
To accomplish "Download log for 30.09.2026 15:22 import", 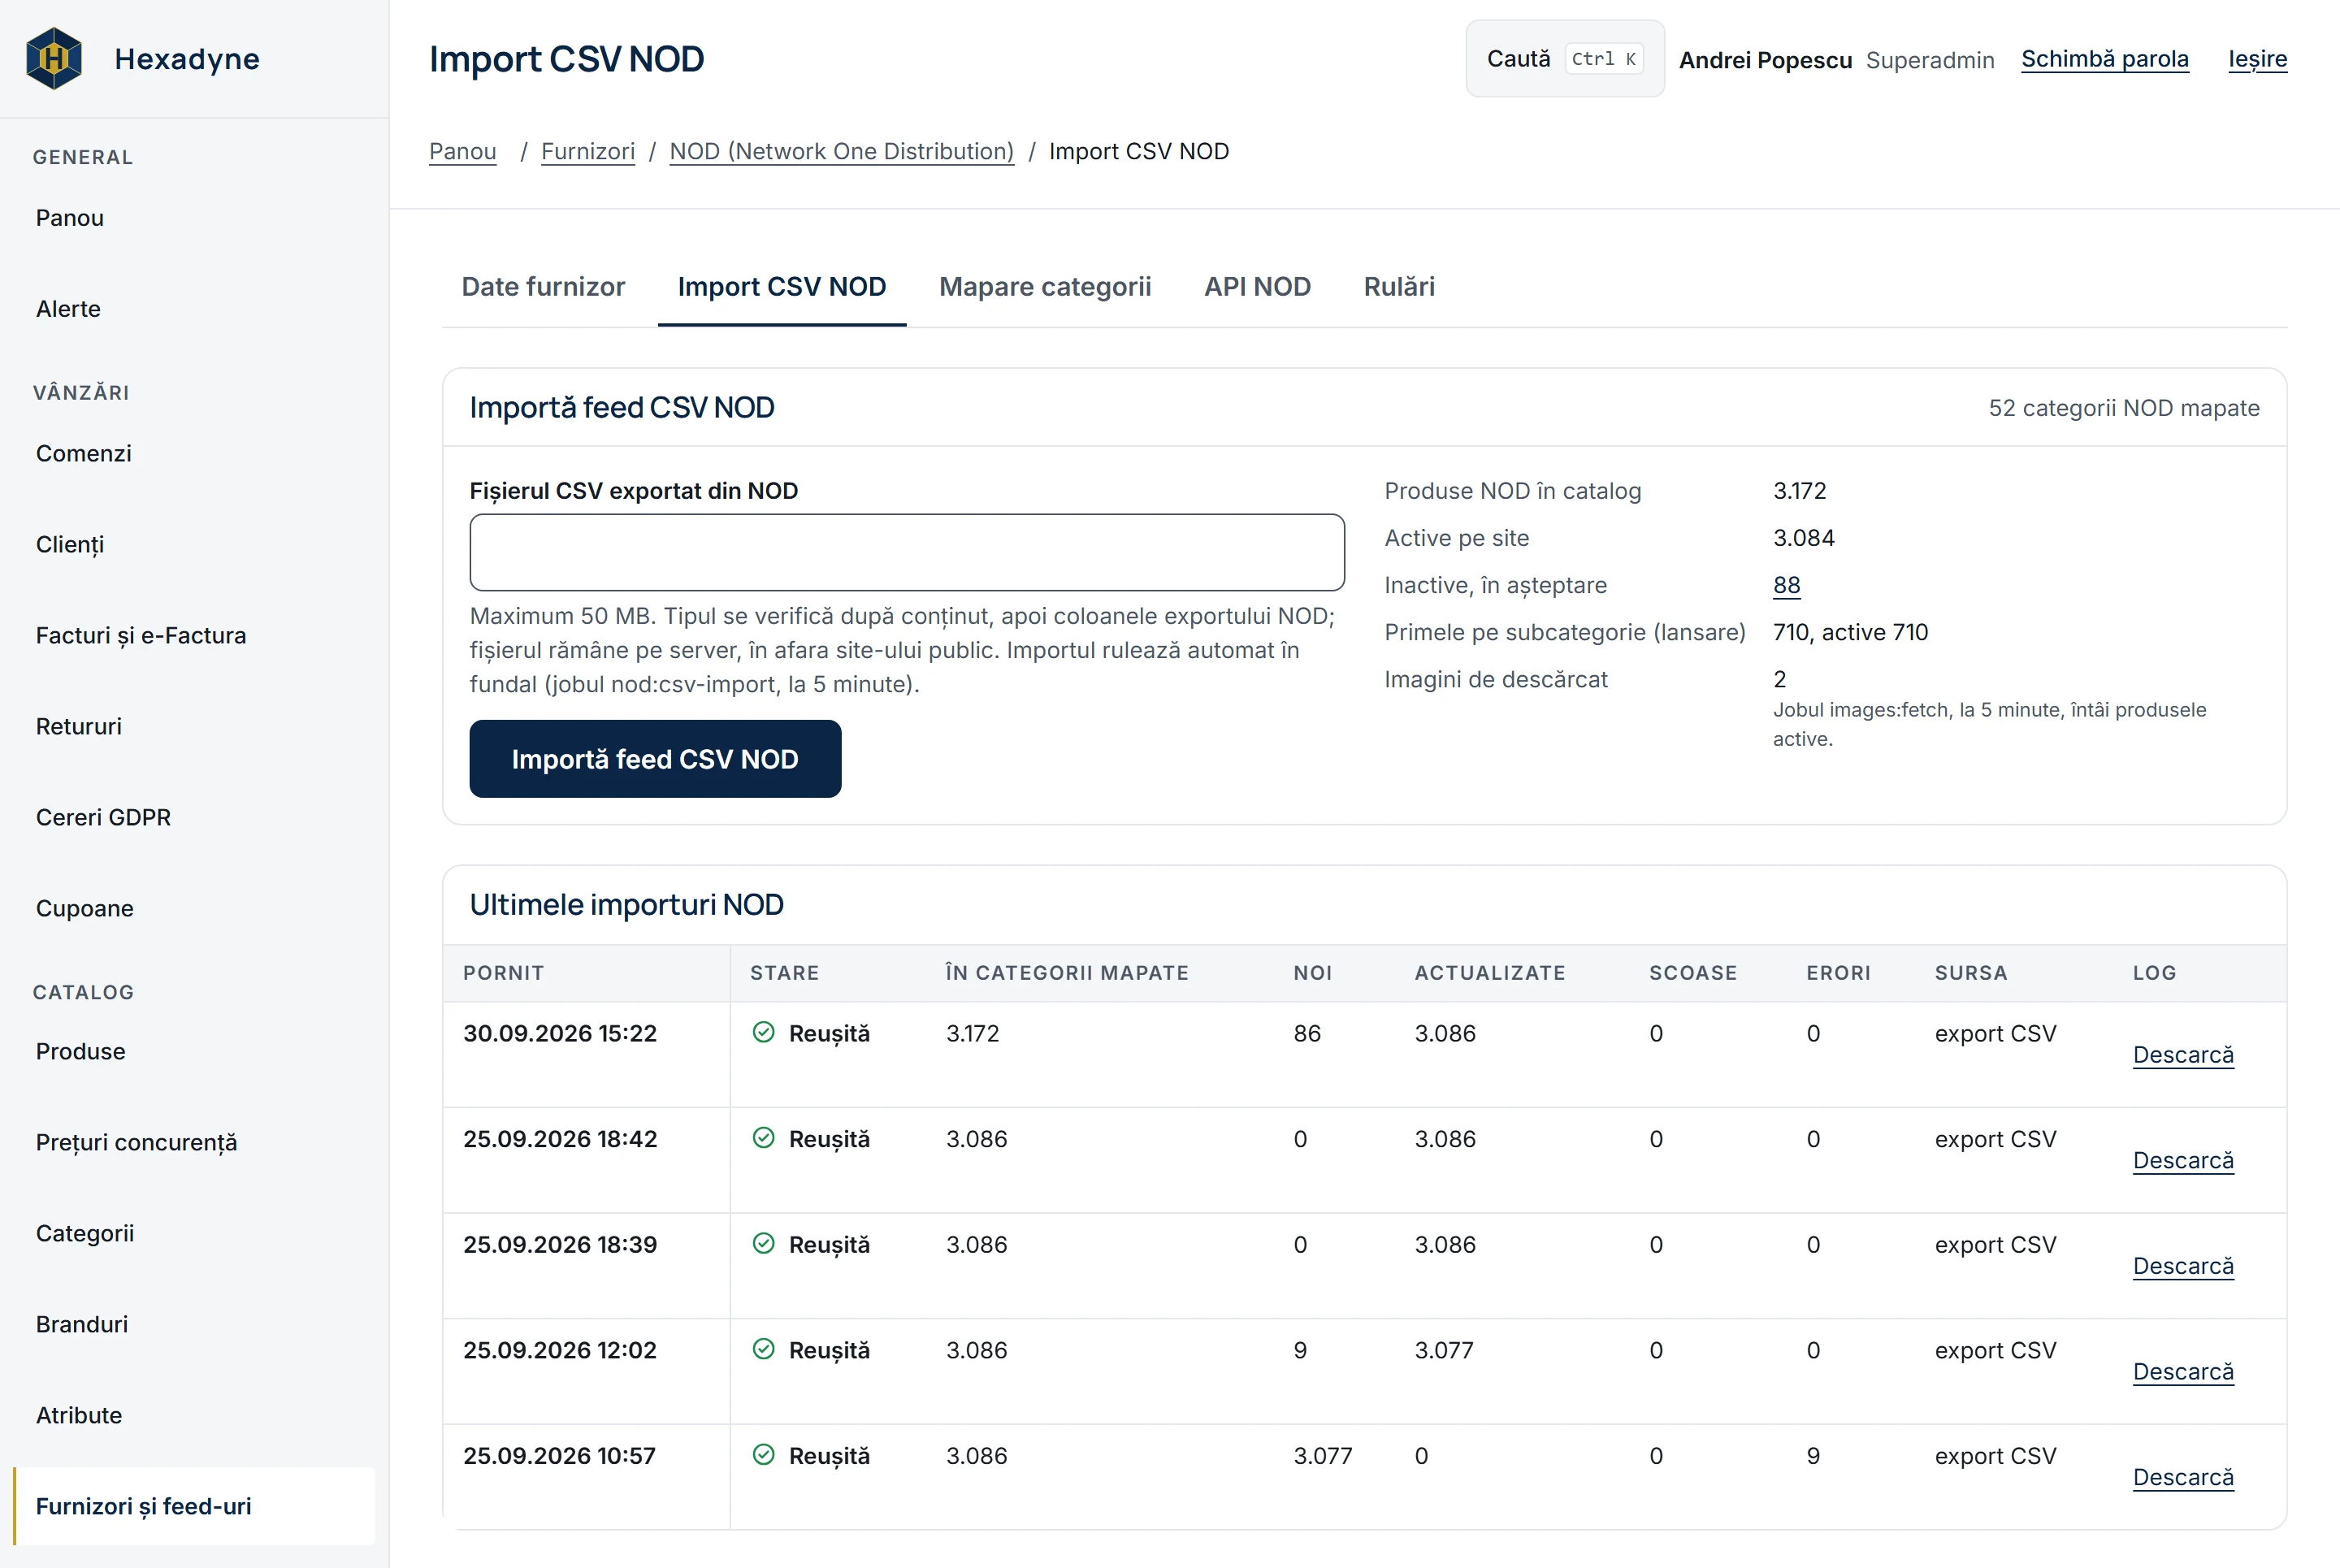I will (x=2183, y=1055).
